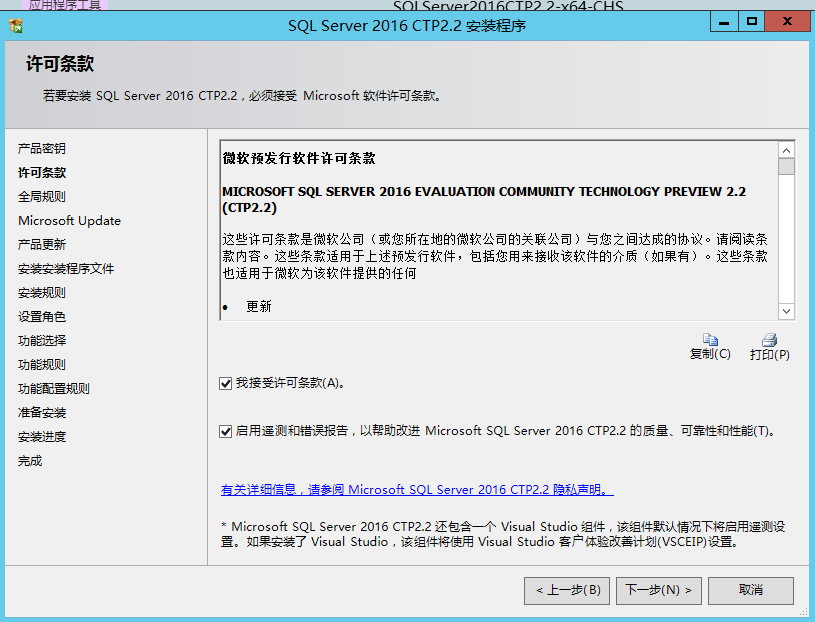Maximize the SQL Server setup window
The height and width of the screenshot is (622, 815).
tap(752, 22)
